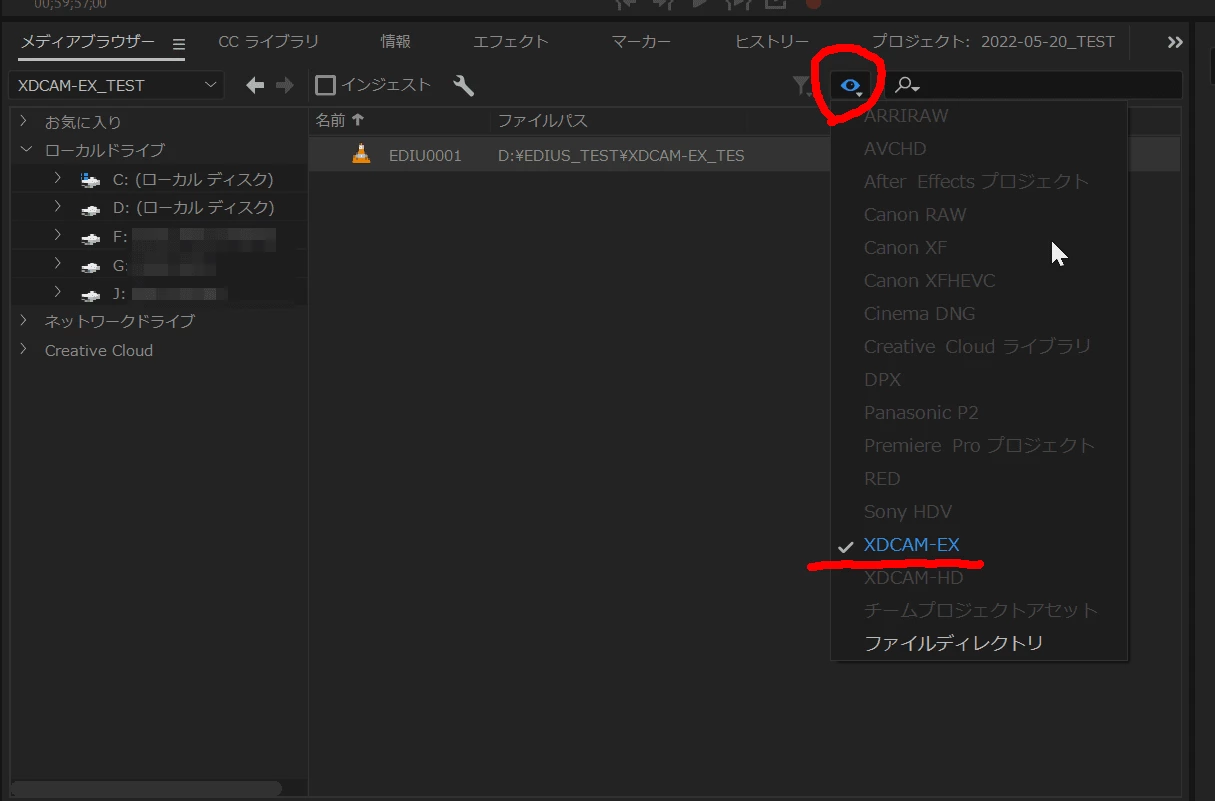Switch to the ヒストリー tab
This screenshot has width=1215, height=801.
click(x=772, y=42)
